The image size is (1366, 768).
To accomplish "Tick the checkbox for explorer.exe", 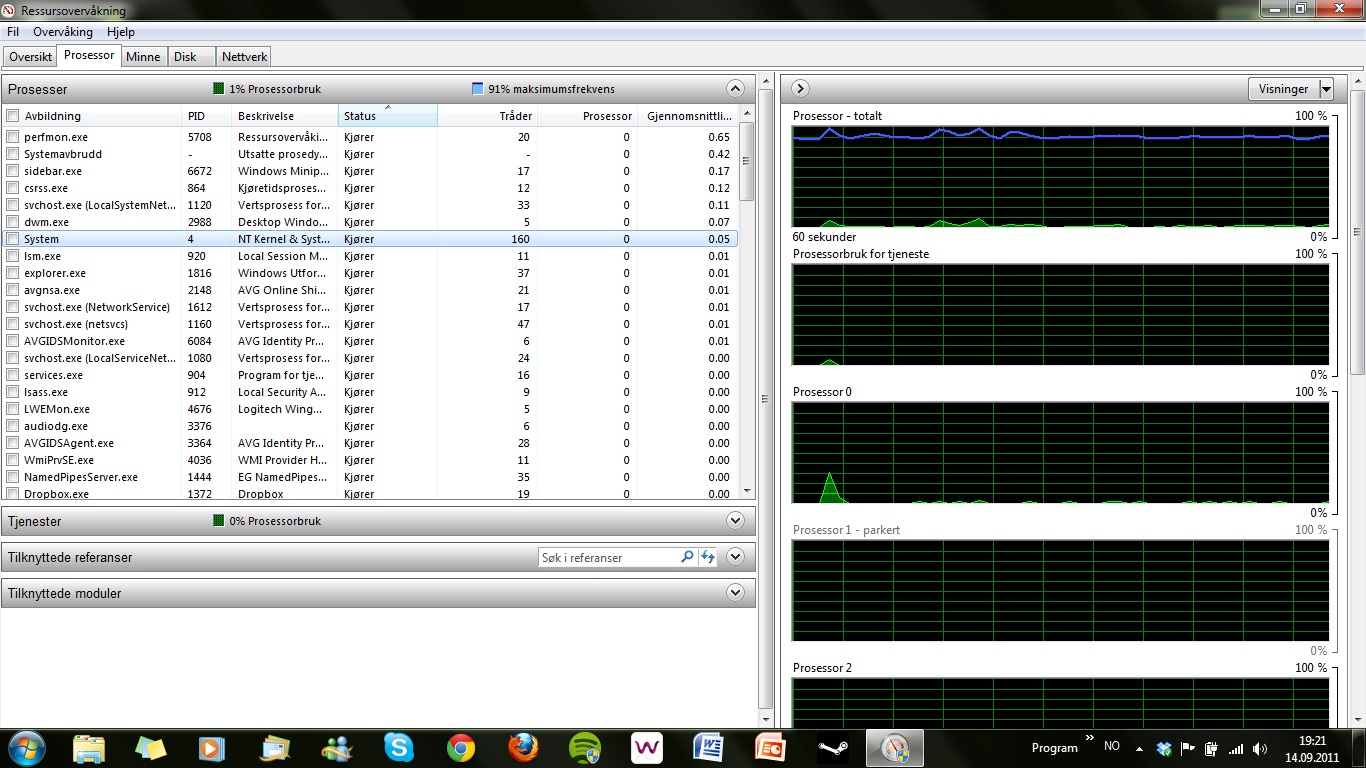I will [13, 273].
